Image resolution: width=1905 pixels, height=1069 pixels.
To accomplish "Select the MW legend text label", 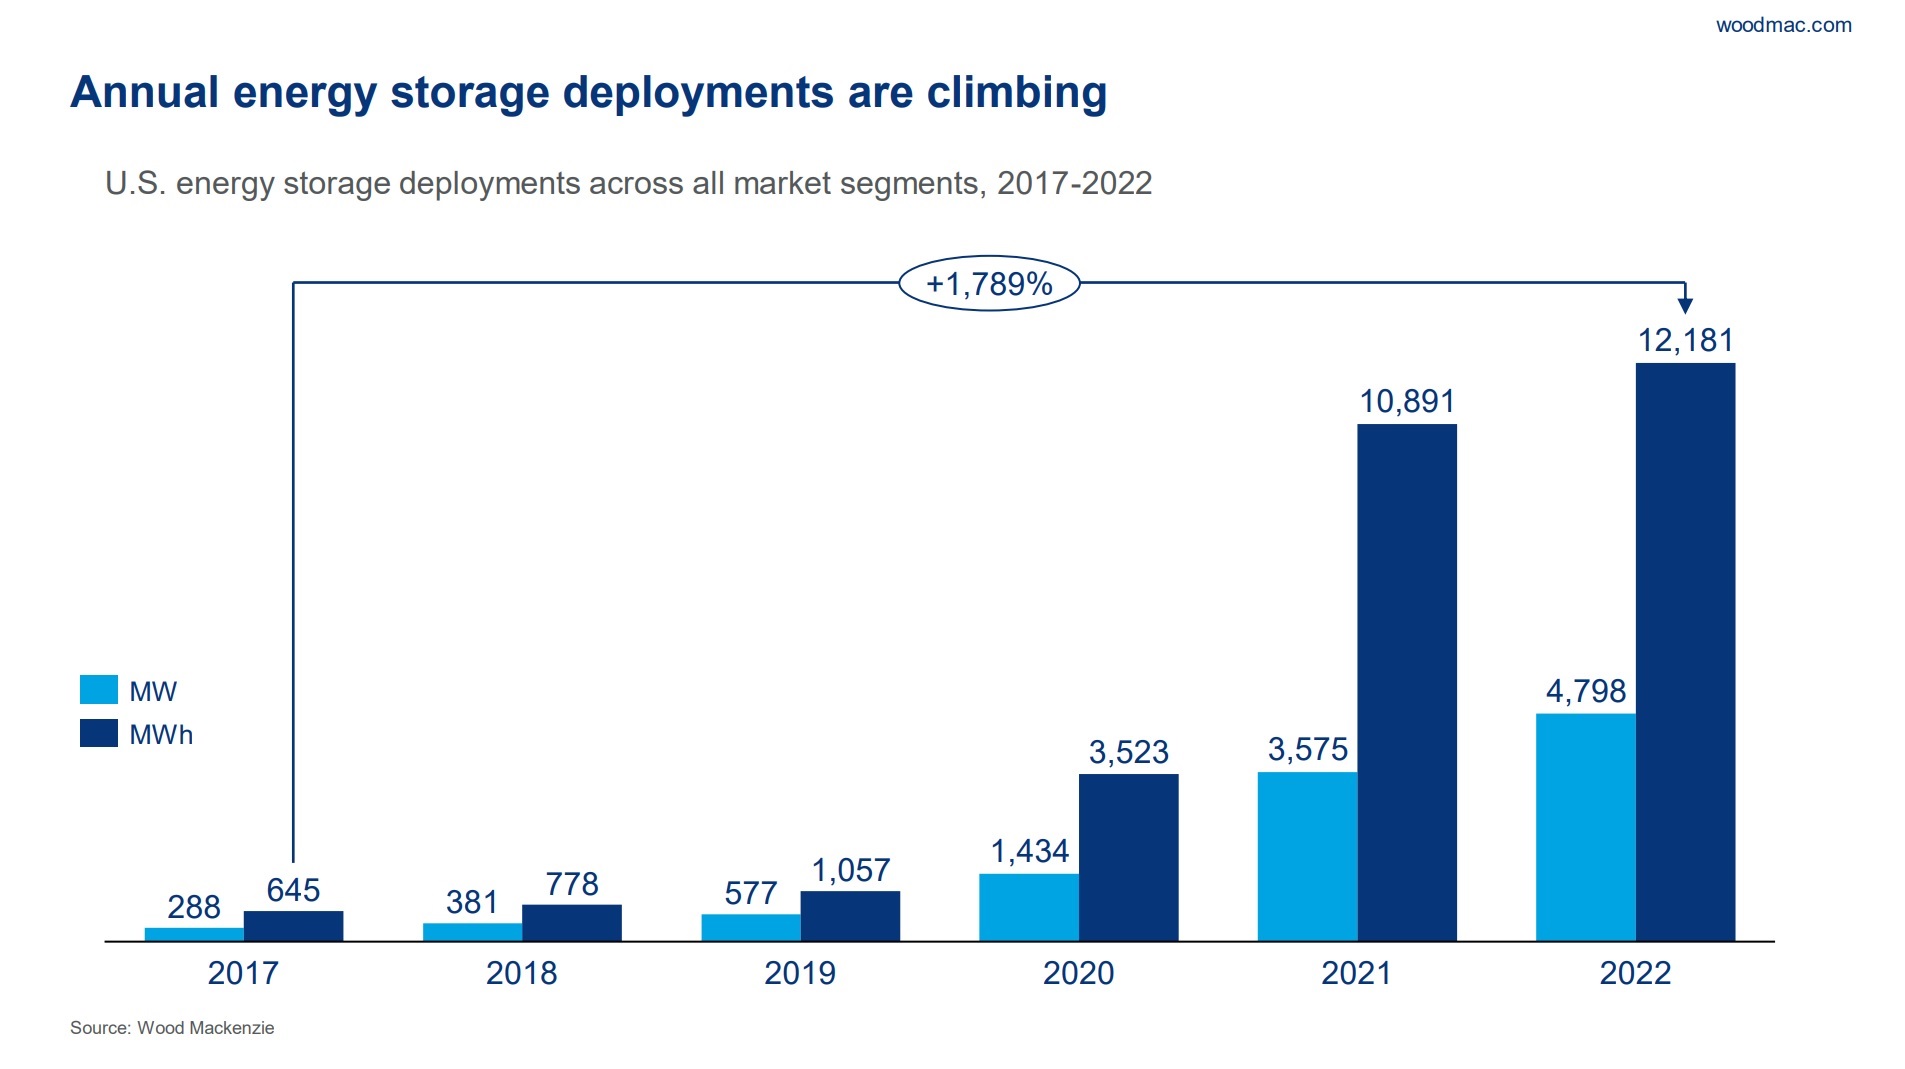I will coord(155,690).
